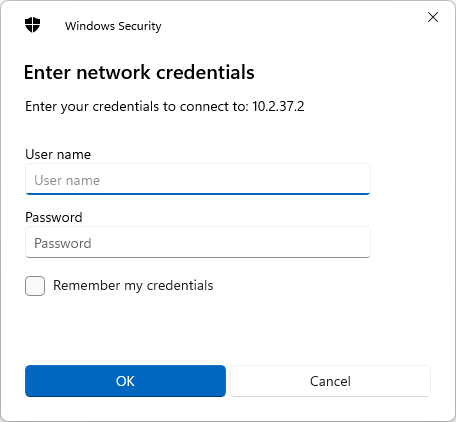Click the "Remember my credentials" label text
456x422 pixels.
coord(133,286)
